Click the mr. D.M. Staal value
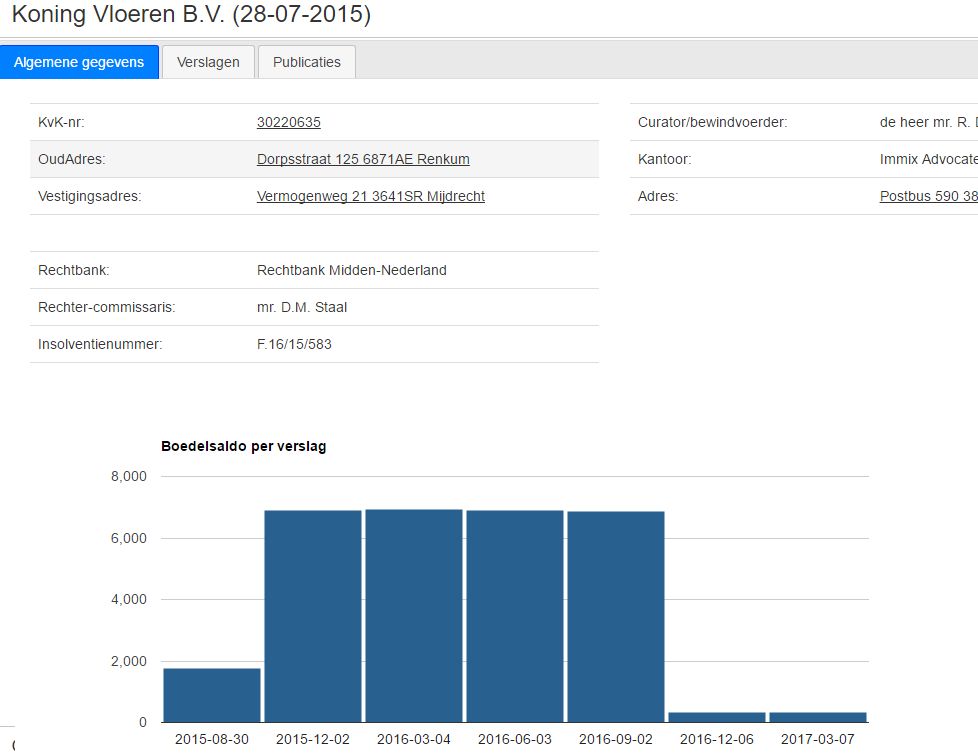The width and height of the screenshot is (978, 756). pos(302,307)
